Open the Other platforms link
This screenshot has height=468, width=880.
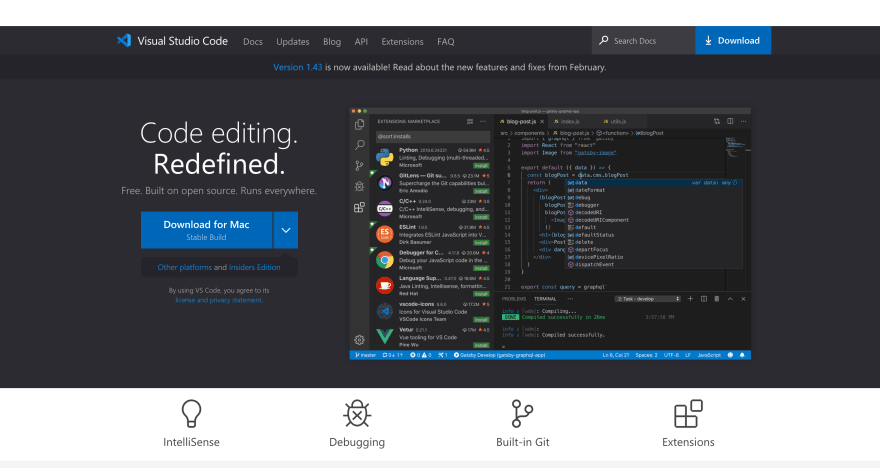[x=185, y=268]
